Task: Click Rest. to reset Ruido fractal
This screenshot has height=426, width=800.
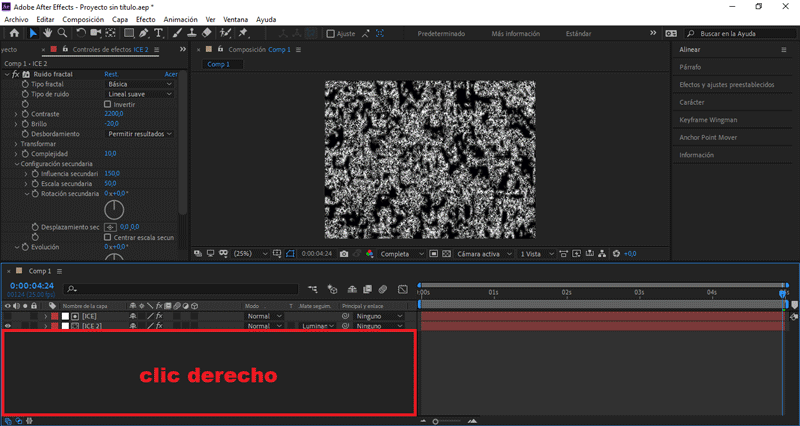Action: 112,74
